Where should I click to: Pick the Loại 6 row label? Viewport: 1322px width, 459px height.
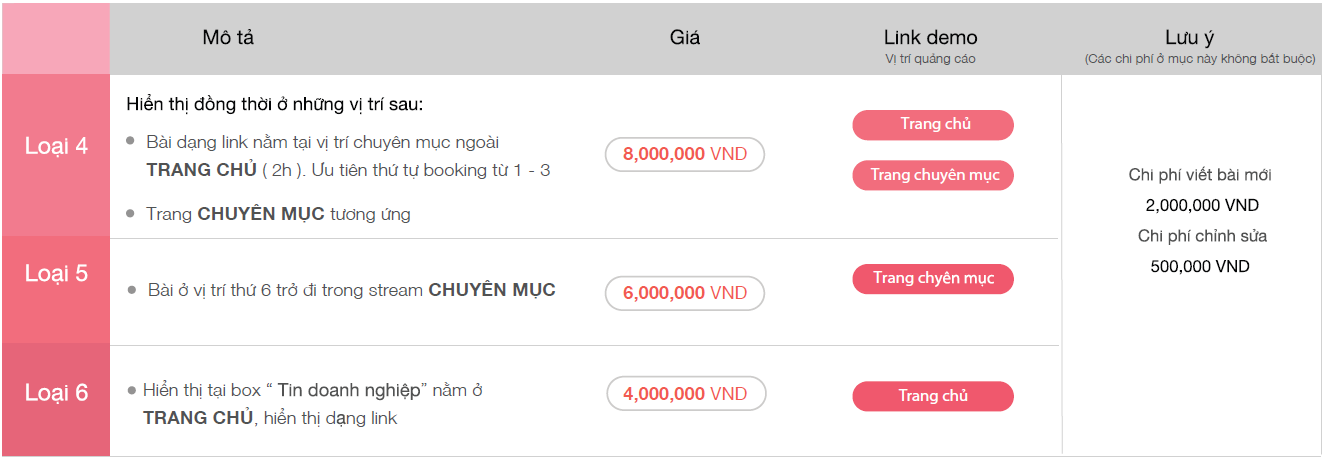[x=56, y=393]
